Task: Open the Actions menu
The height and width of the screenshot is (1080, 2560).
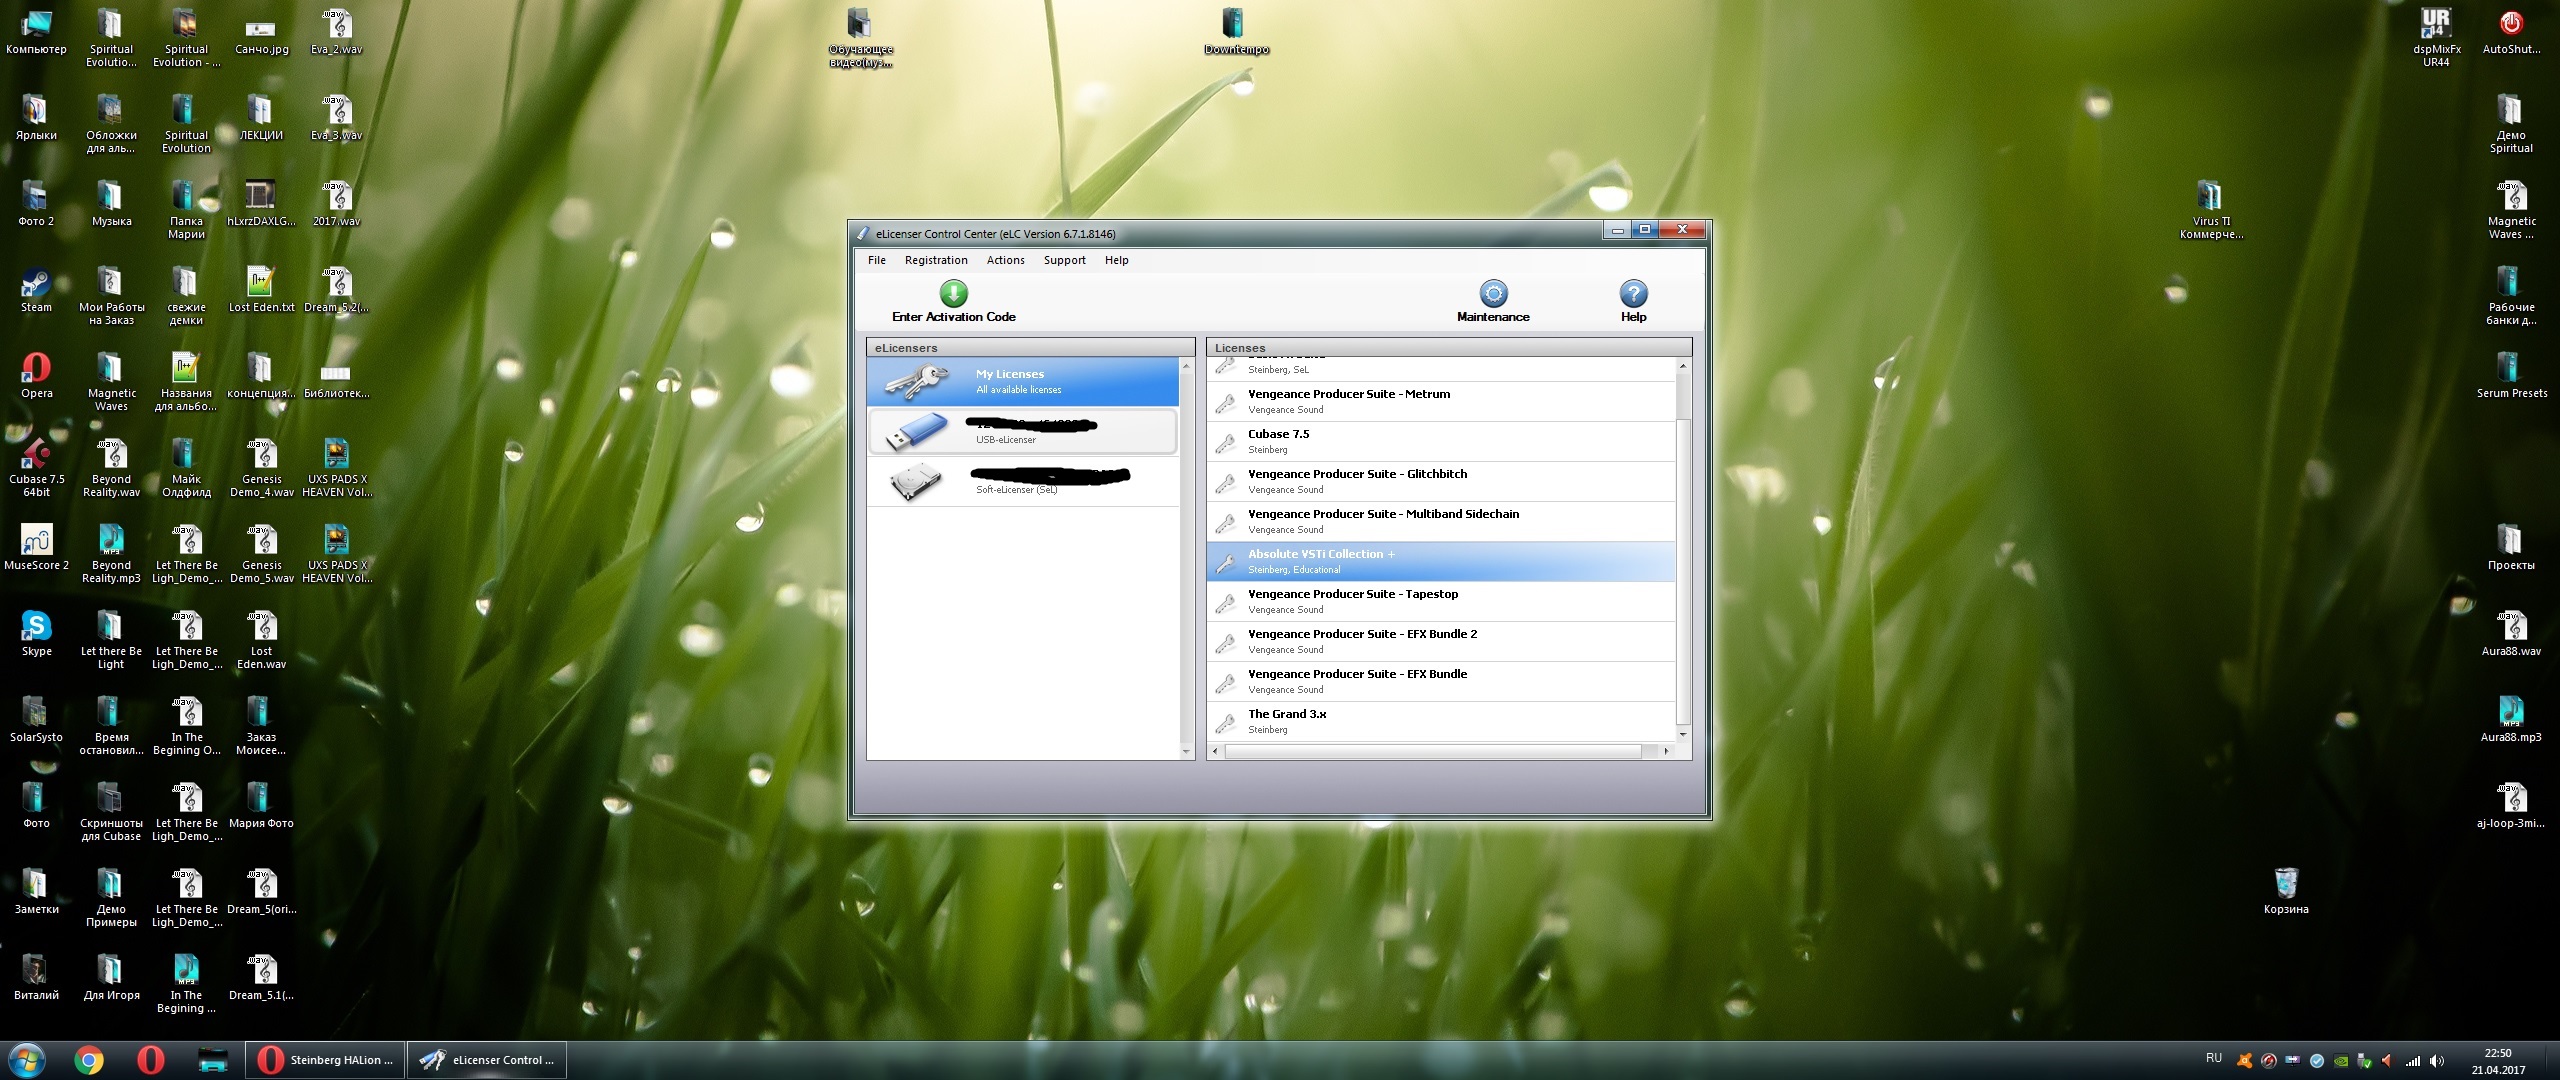Action: tap(1005, 260)
